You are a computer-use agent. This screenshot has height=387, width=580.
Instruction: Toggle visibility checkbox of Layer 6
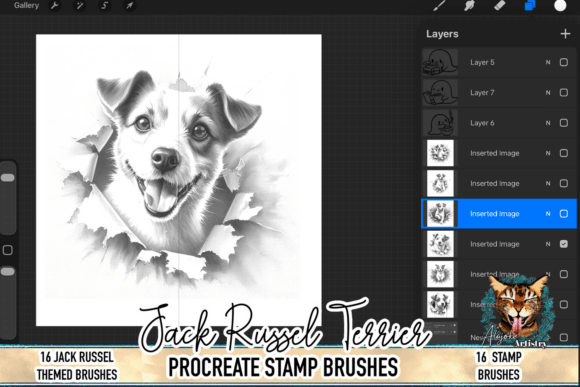(x=564, y=123)
